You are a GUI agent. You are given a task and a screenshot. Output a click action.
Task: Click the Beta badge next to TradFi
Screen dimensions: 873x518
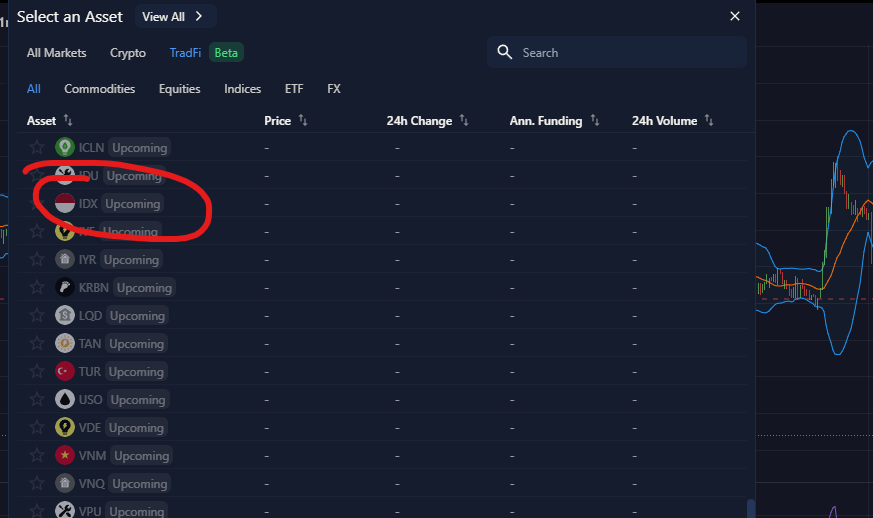click(226, 53)
